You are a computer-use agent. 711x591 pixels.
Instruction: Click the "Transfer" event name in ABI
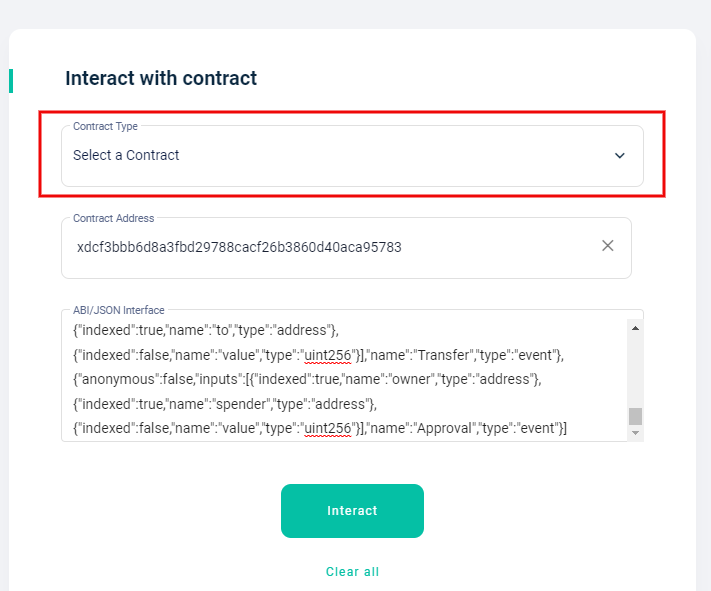pos(447,354)
